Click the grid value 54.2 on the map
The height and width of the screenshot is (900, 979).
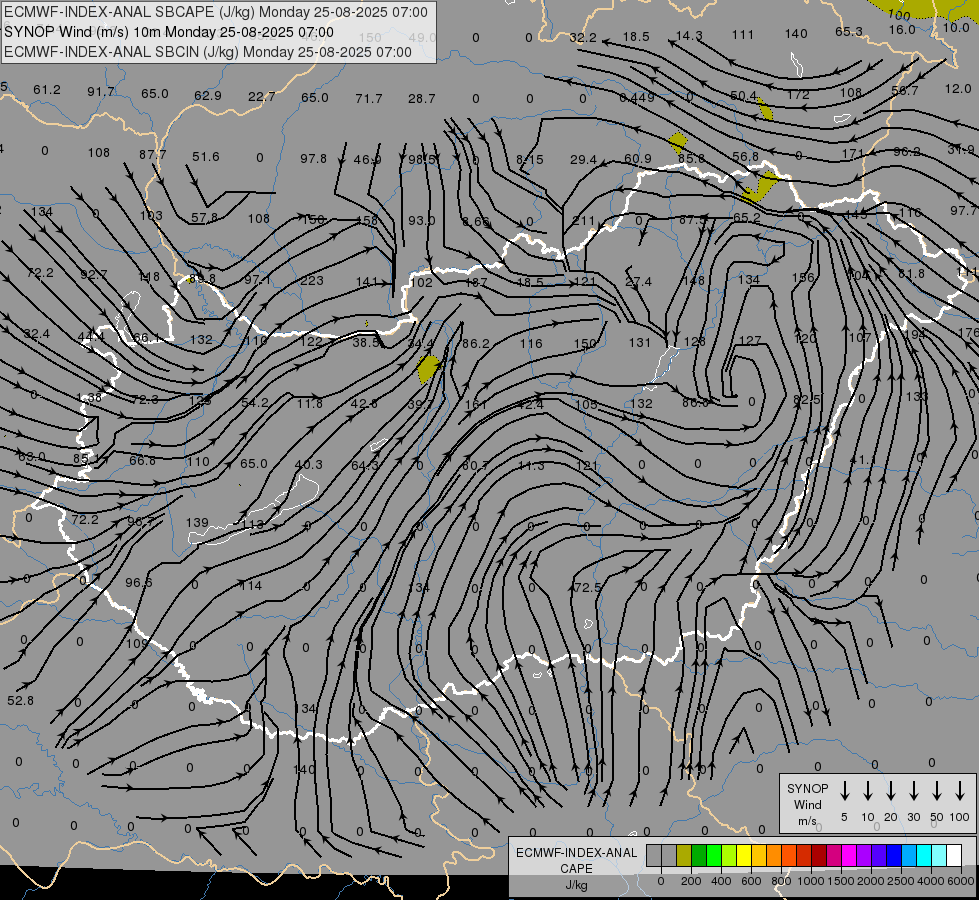255,403
